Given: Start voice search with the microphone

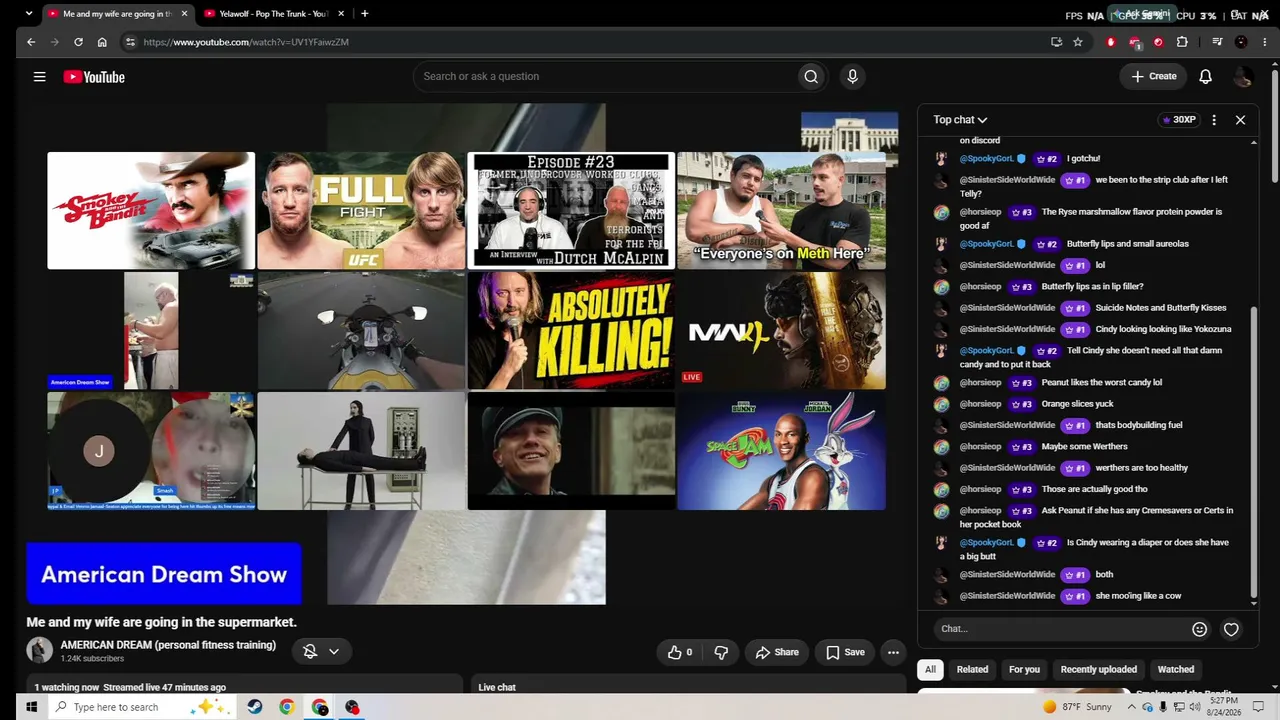Looking at the screenshot, I should point(852,76).
